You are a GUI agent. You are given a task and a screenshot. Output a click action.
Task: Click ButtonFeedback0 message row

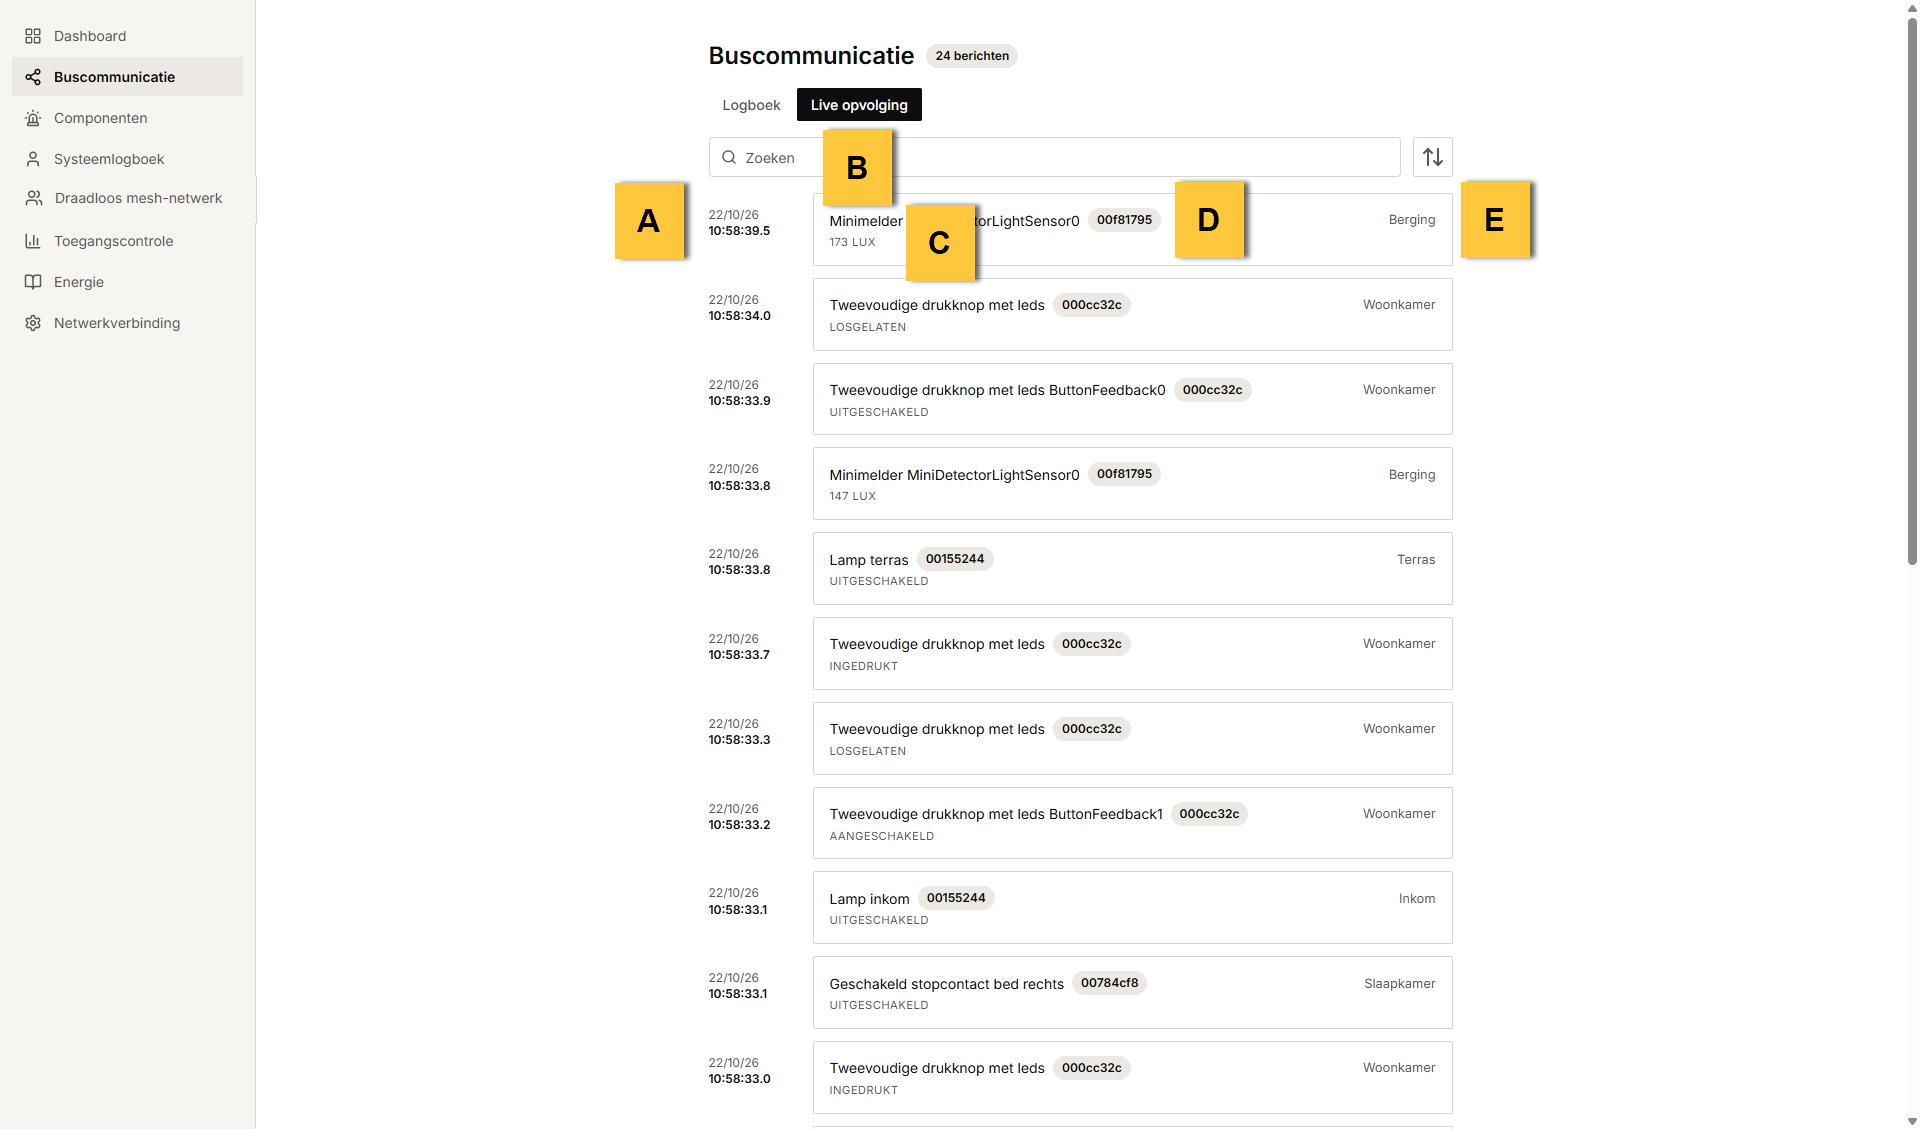pyautogui.click(x=1132, y=399)
